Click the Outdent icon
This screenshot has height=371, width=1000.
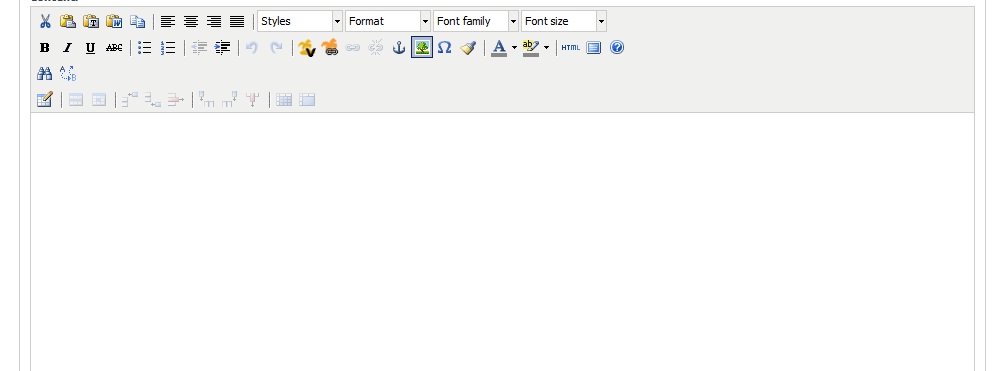pyautogui.click(x=199, y=47)
